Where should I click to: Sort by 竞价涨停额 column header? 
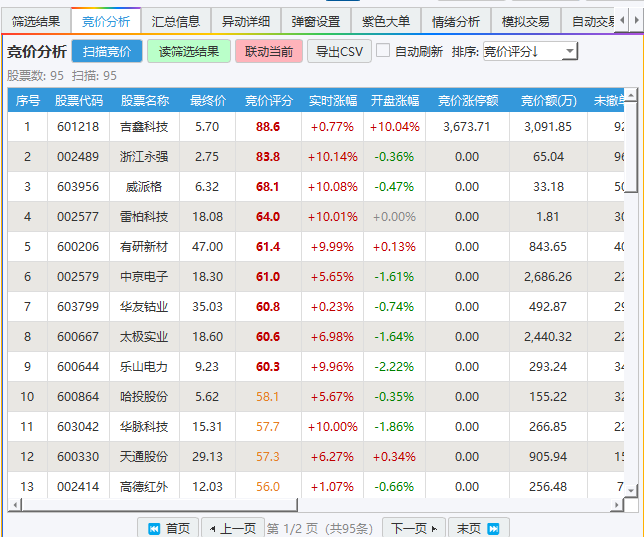click(x=468, y=101)
